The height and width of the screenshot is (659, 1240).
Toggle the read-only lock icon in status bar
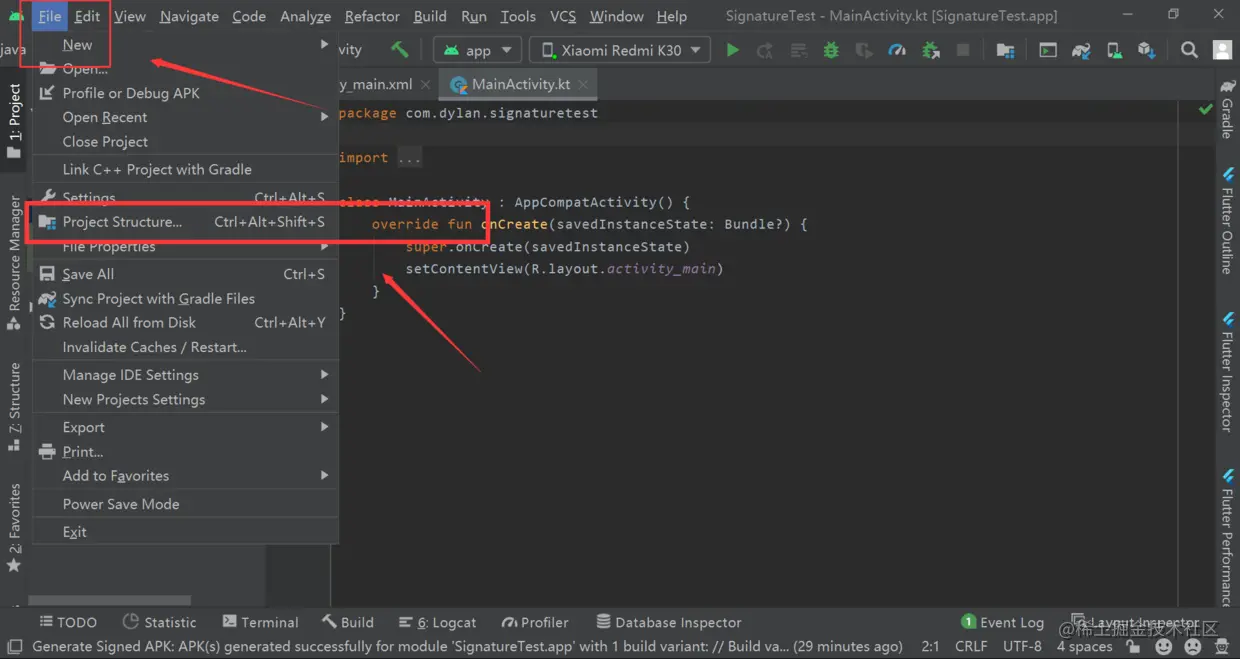(1133, 647)
